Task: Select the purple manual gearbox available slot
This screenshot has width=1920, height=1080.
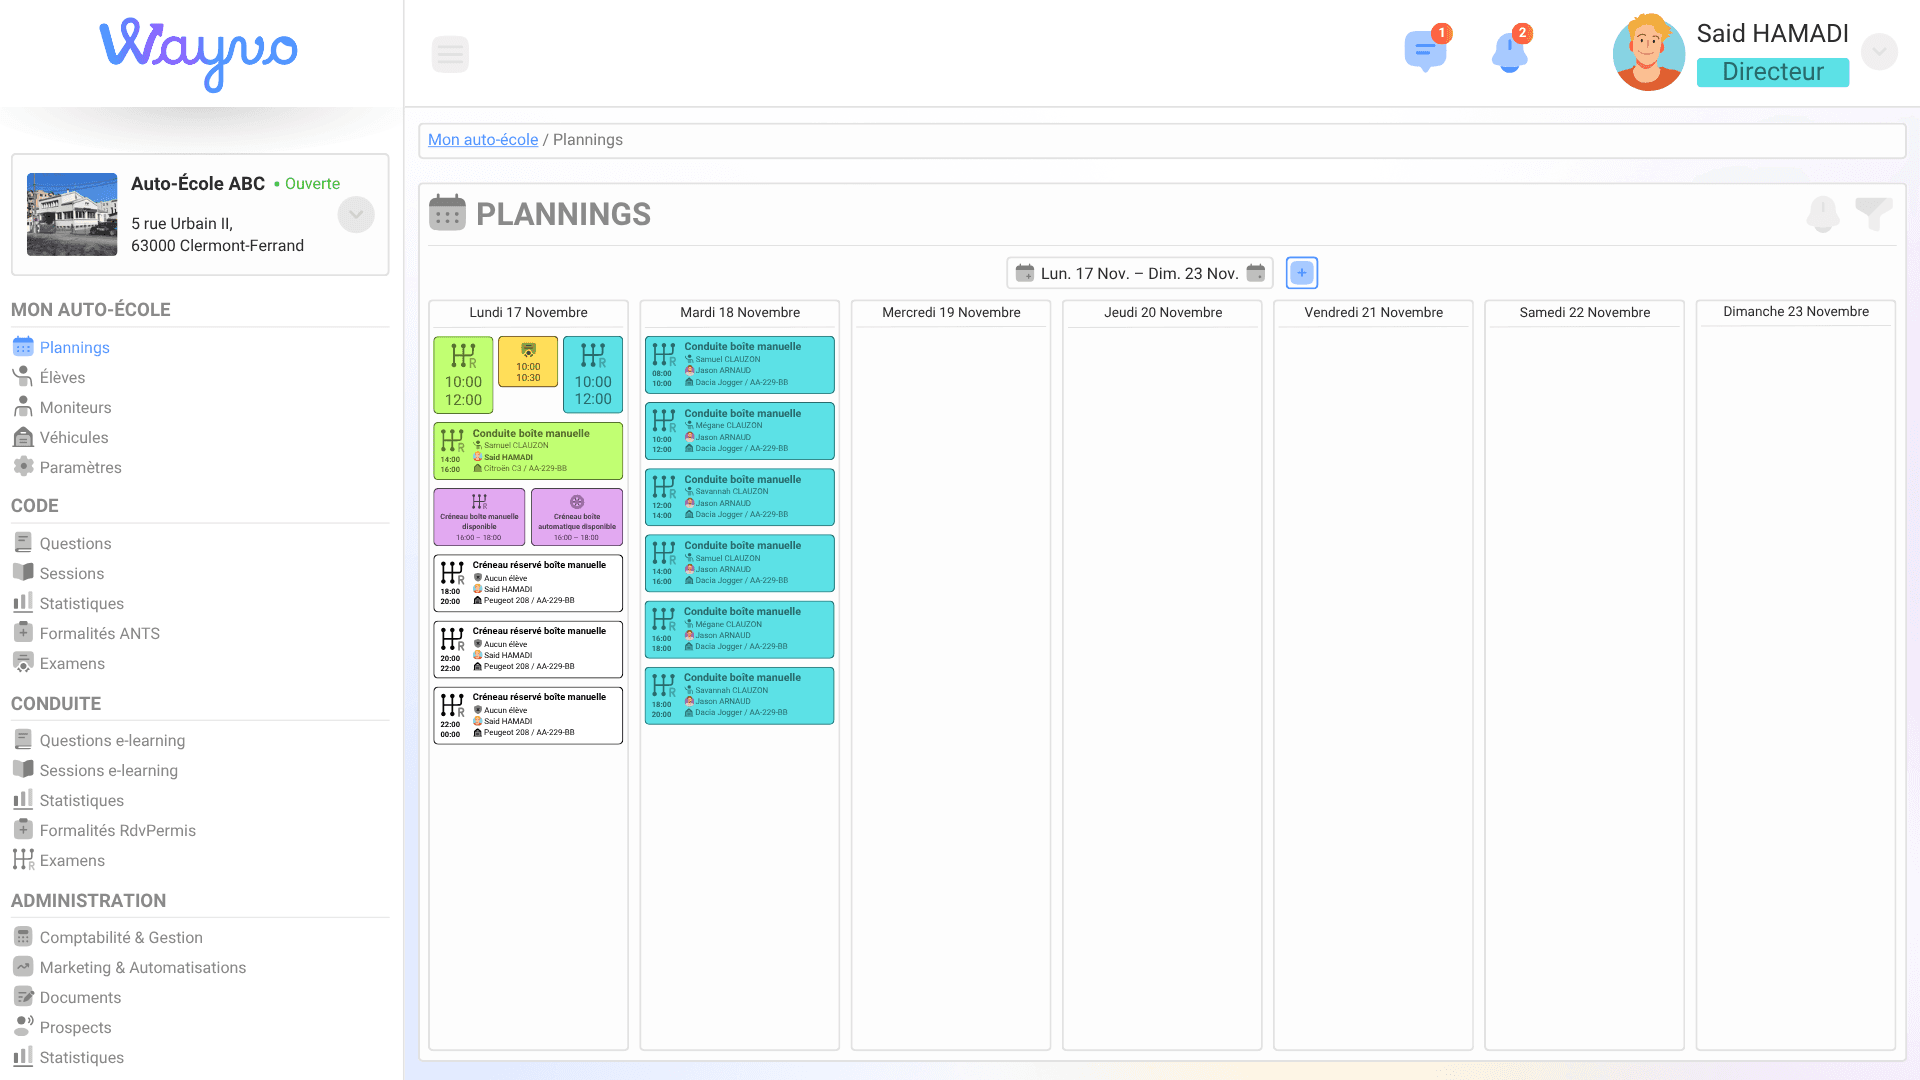Action: [479, 516]
